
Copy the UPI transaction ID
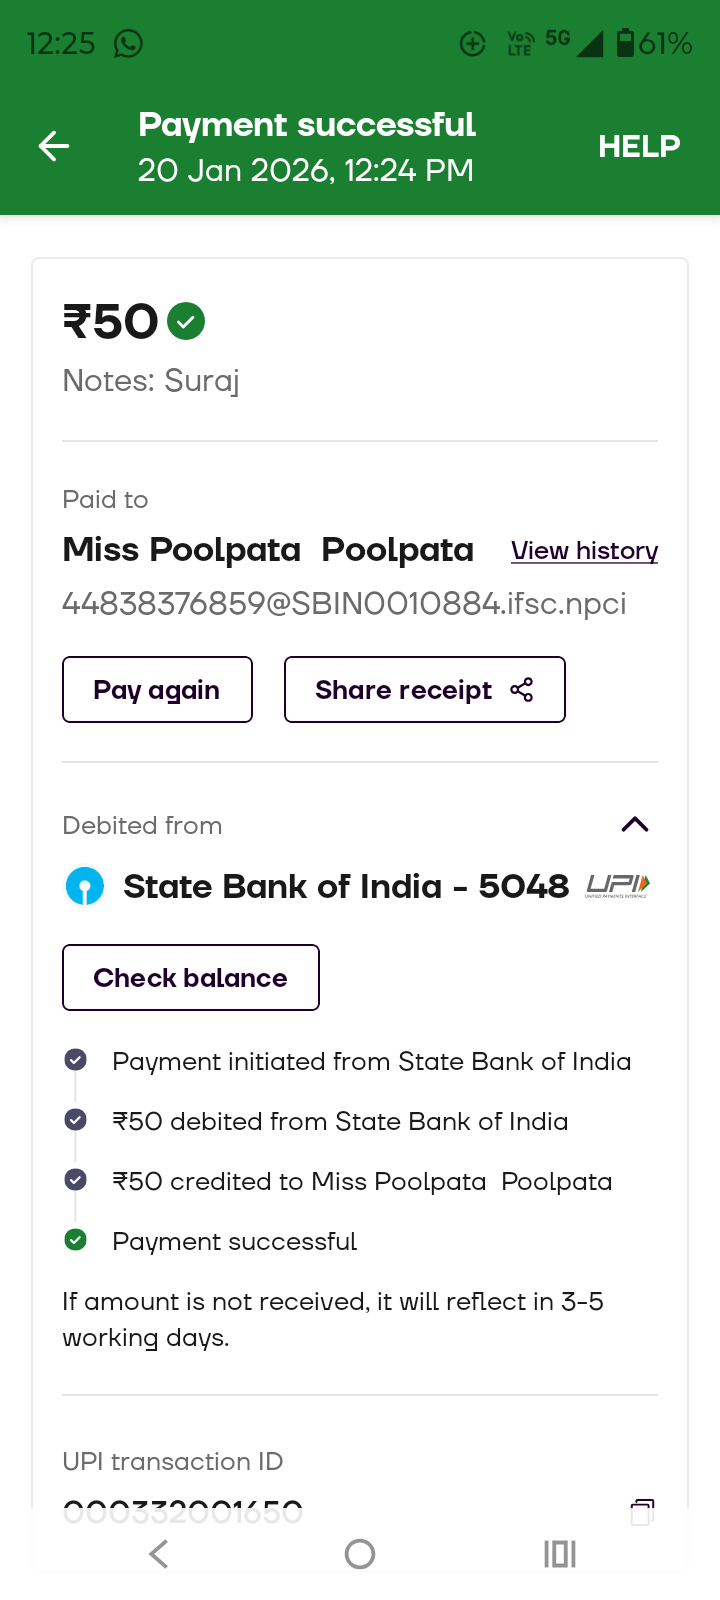pos(642,1511)
